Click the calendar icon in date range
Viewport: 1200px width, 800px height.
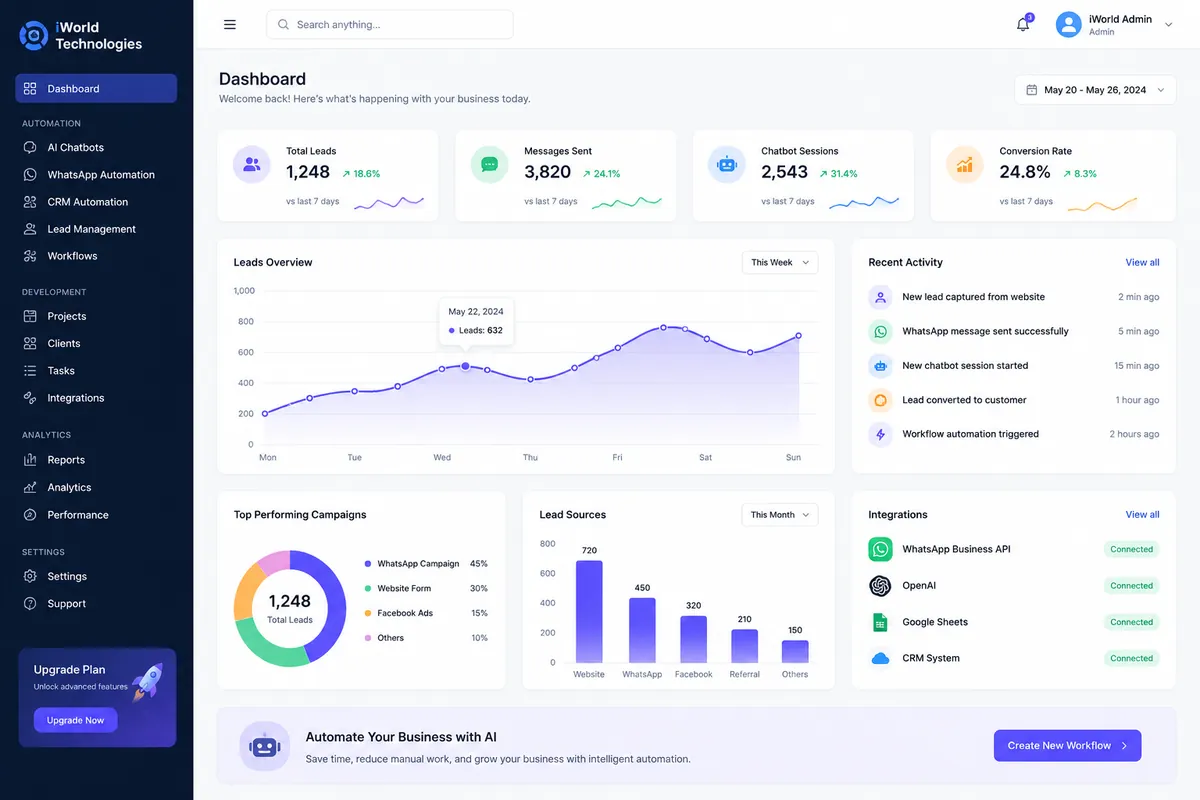1032,90
